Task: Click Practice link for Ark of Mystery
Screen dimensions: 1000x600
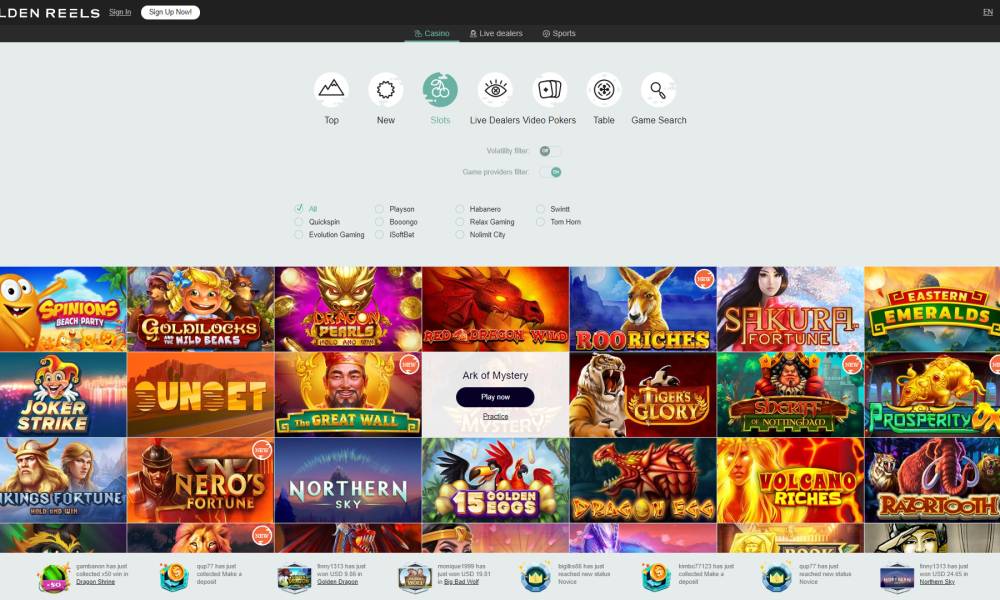Action: click(496, 416)
